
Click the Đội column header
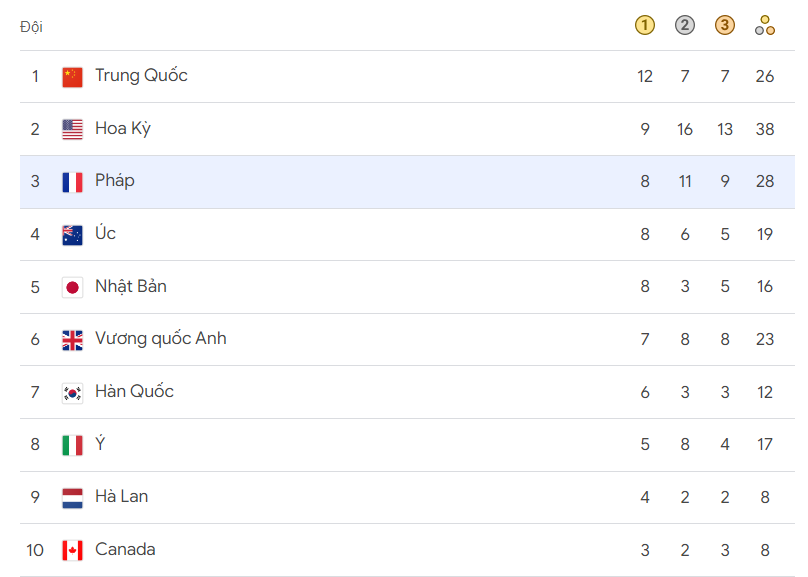[x=31, y=27]
